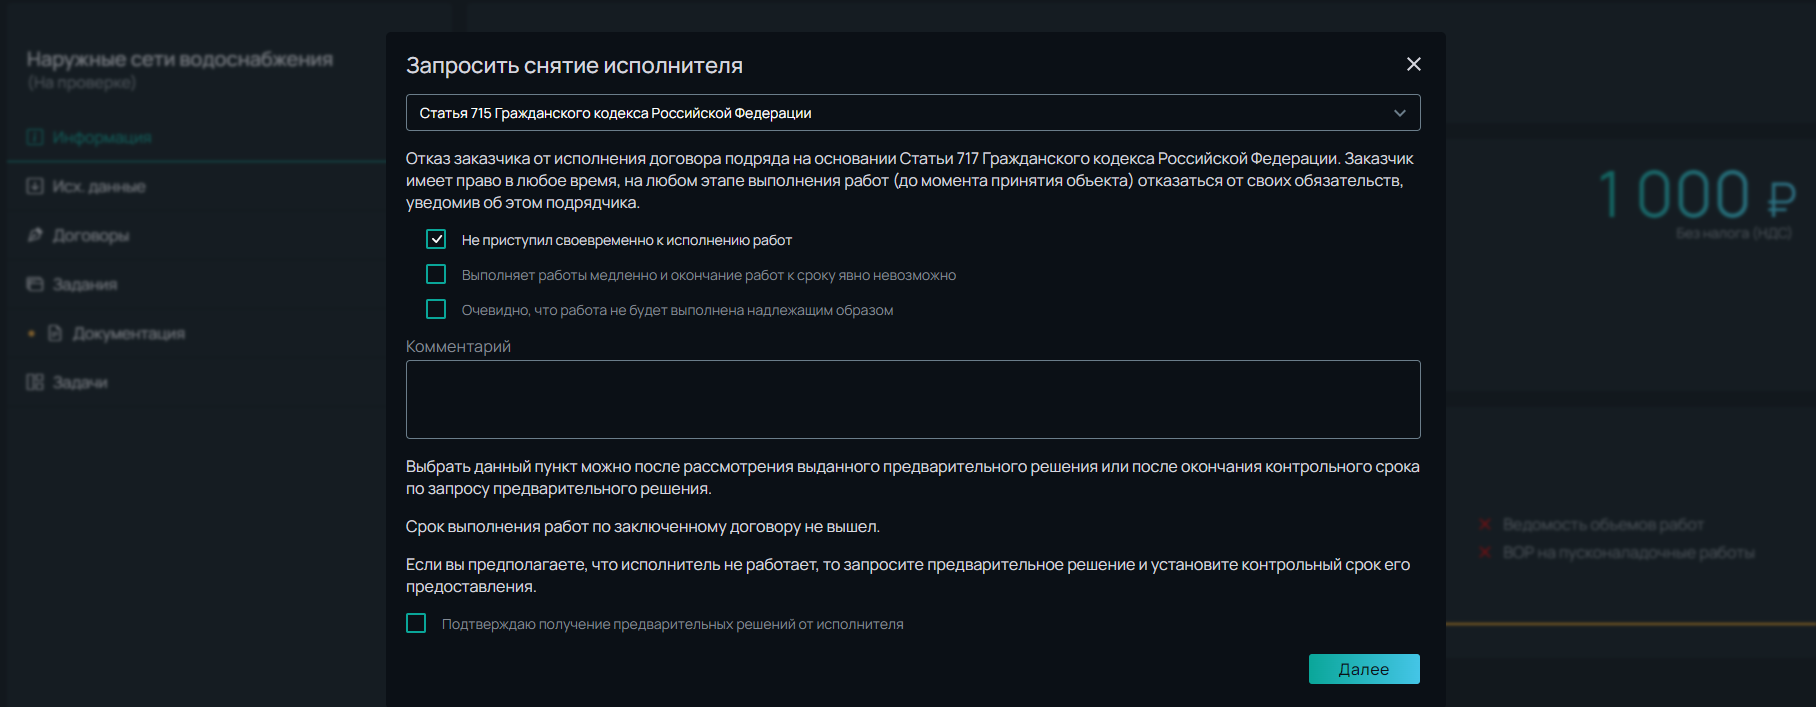This screenshot has width=1816, height=707.
Task: Click the Договоры signature icon
Action: [35, 235]
